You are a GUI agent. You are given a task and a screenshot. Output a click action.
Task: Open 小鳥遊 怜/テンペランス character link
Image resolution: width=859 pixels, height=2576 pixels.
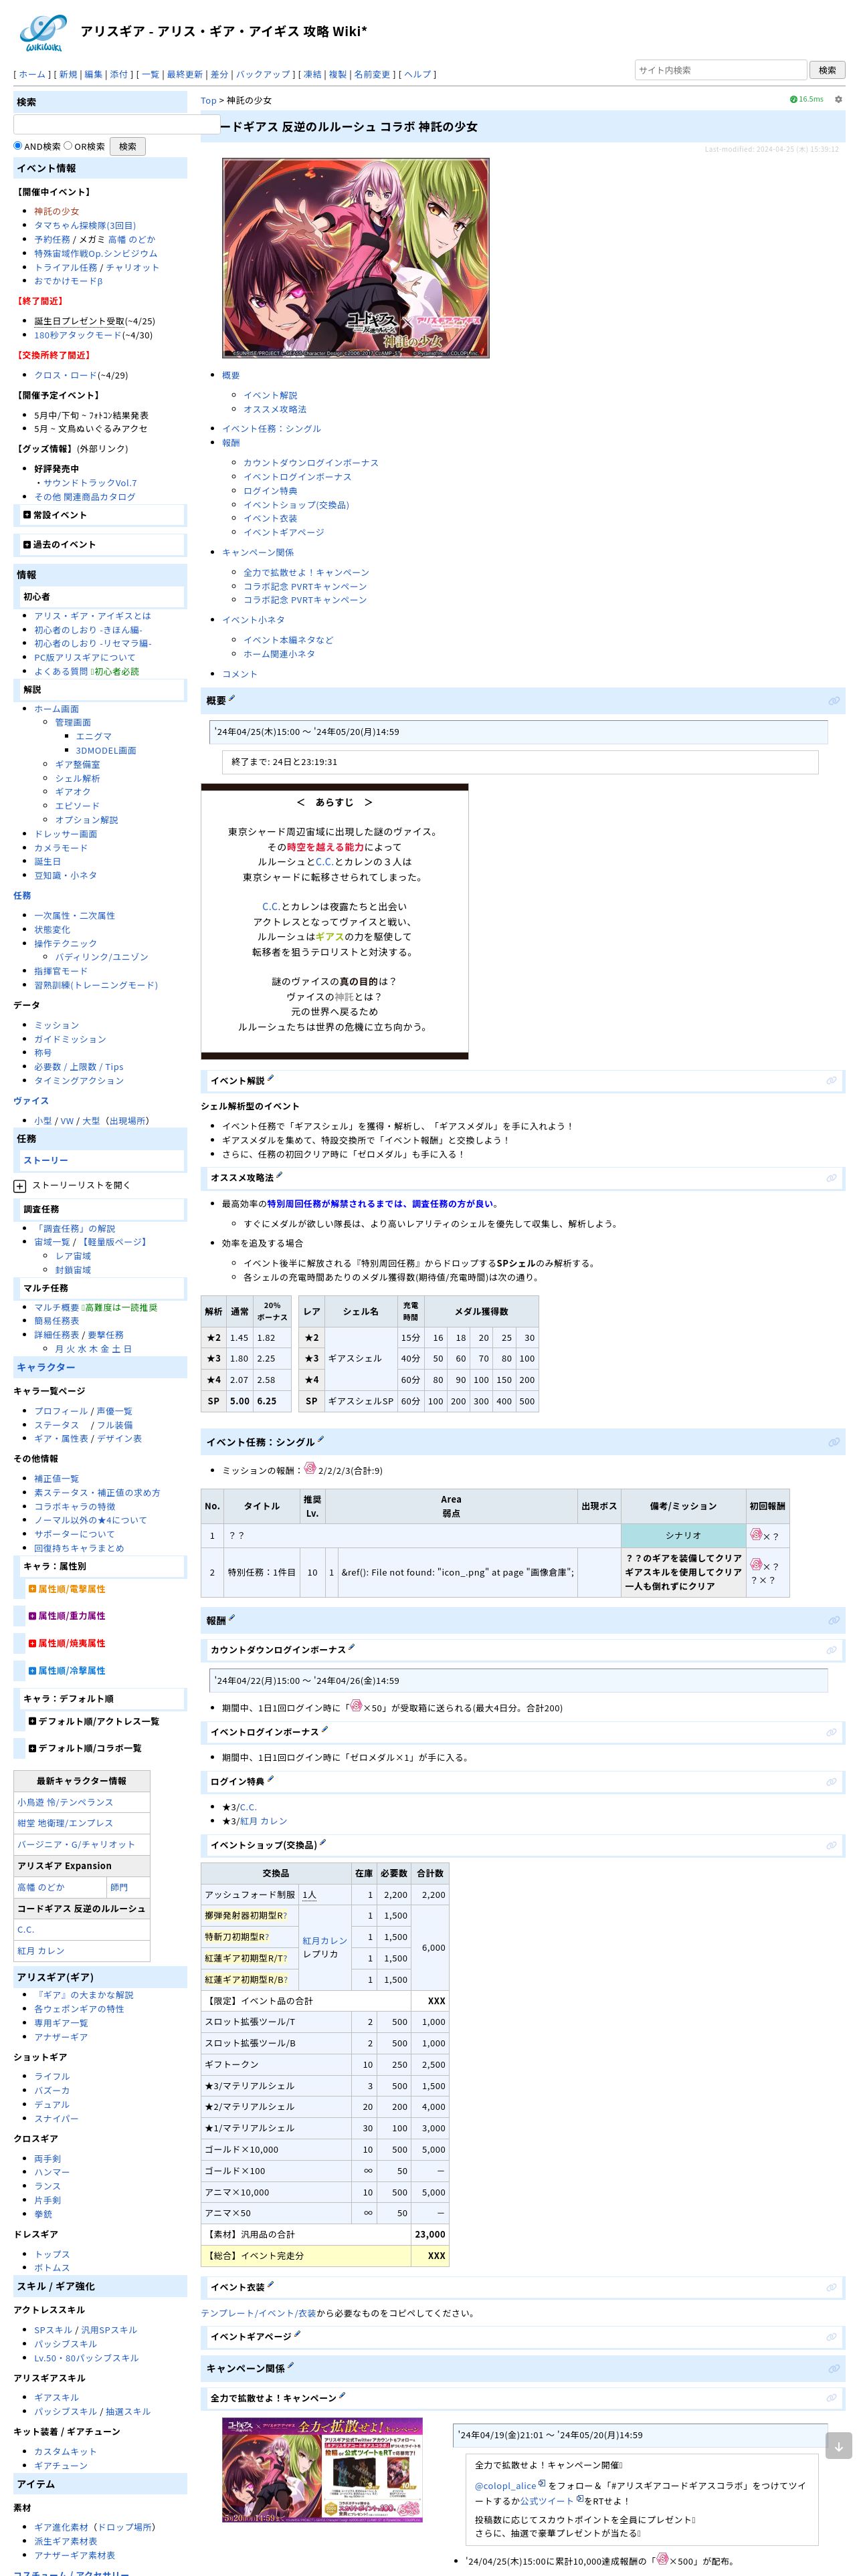65,1802
